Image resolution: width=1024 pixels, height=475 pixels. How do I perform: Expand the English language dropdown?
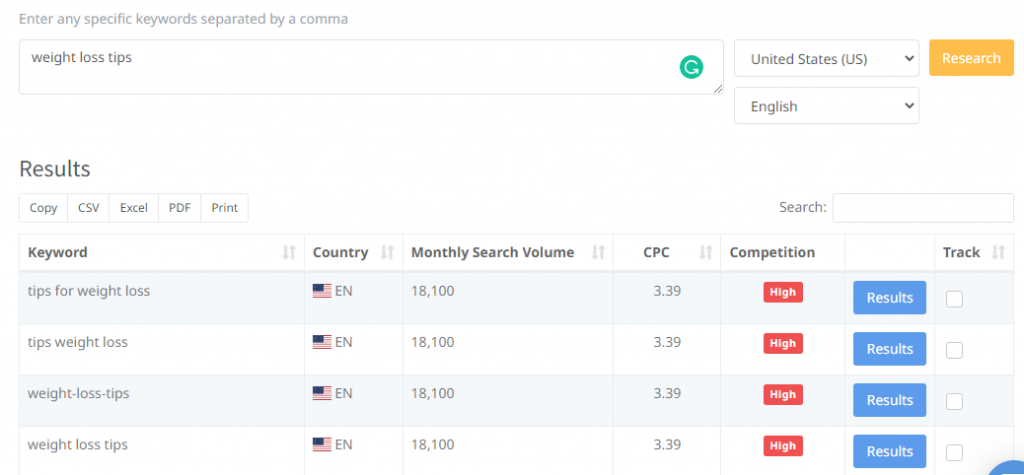826,106
